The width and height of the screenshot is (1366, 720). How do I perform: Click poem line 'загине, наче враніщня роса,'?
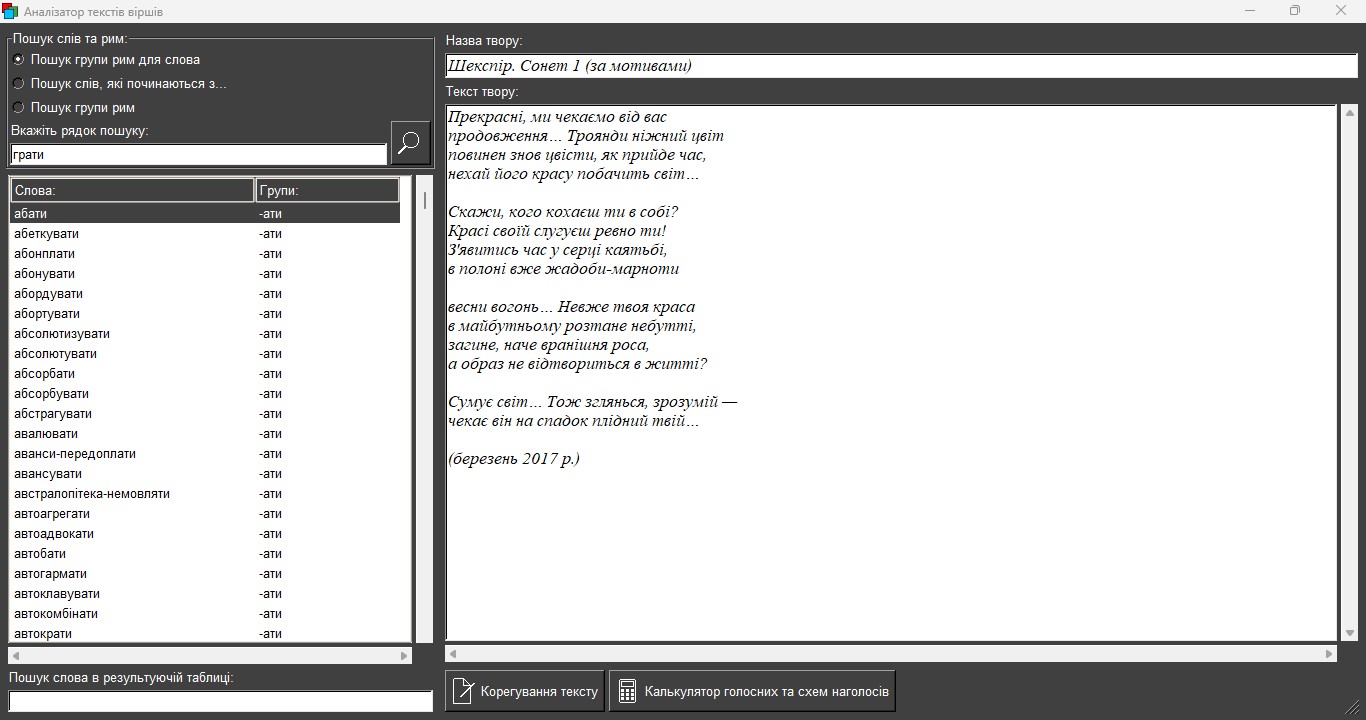tap(549, 345)
